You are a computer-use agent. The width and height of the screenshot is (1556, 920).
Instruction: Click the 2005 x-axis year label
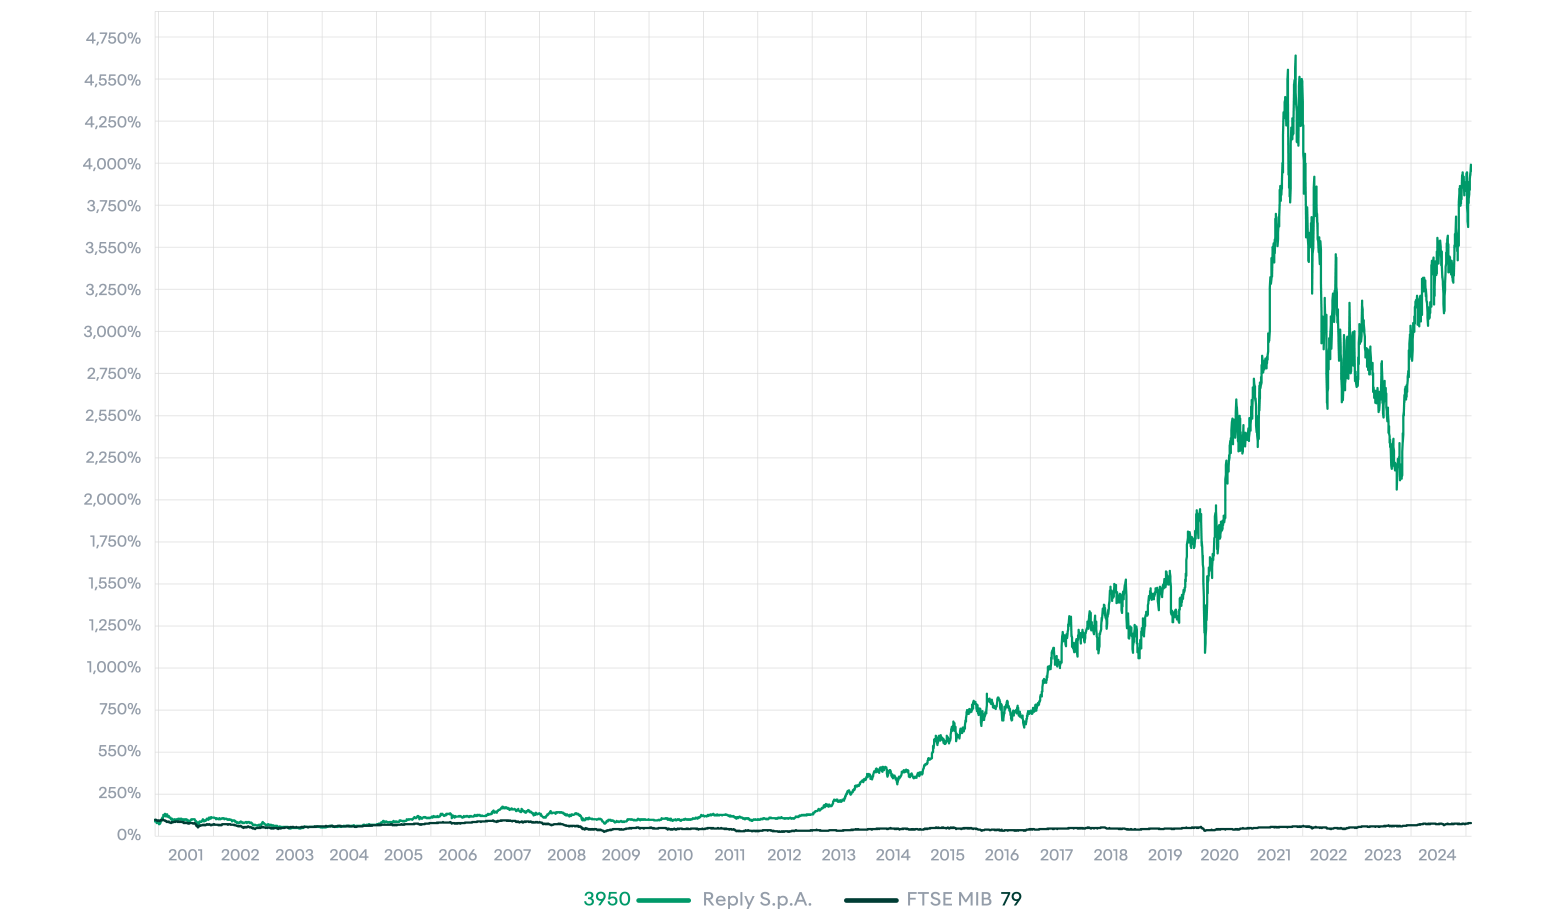point(403,855)
